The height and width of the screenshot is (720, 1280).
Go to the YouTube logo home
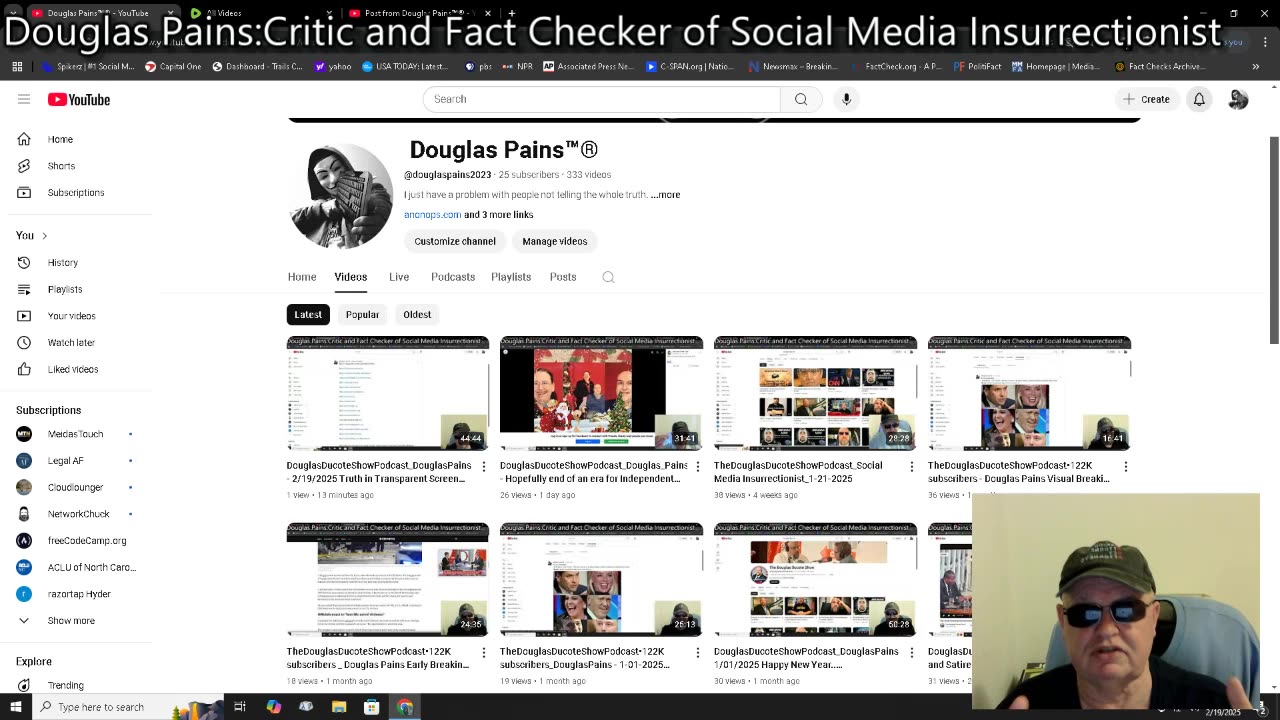(79, 99)
